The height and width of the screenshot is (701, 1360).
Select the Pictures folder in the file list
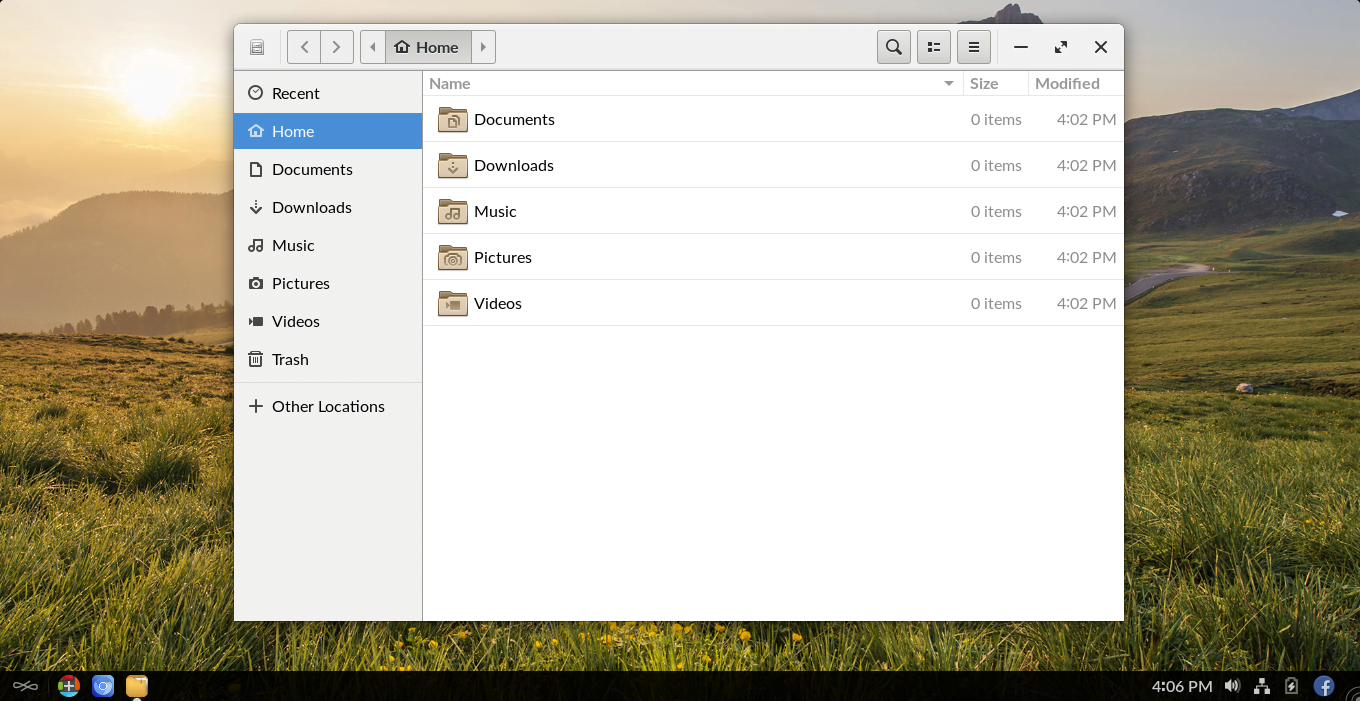pyautogui.click(x=773, y=257)
